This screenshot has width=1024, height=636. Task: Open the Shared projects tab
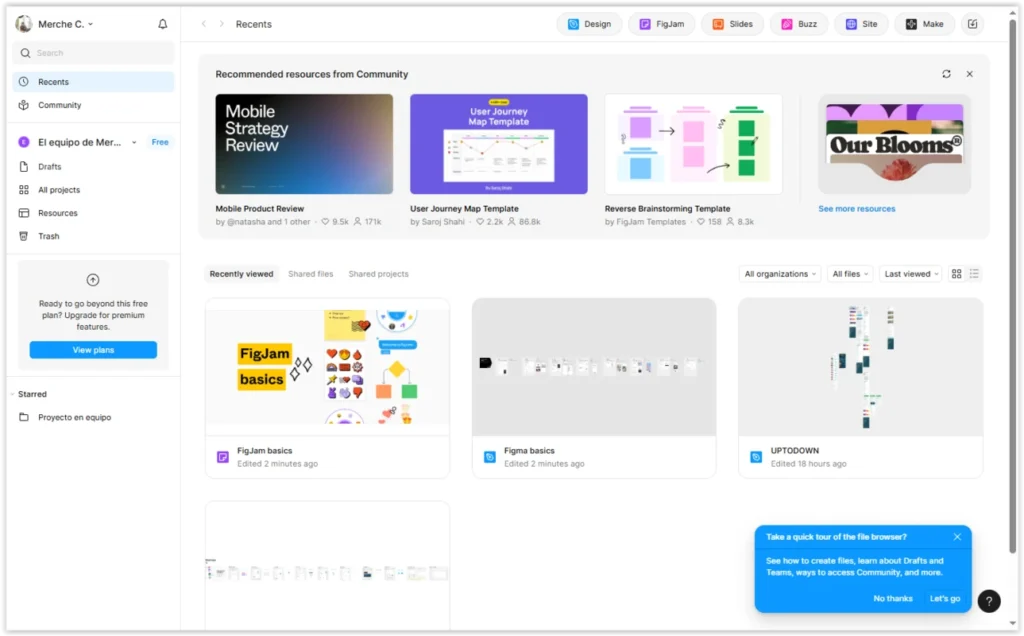pyautogui.click(x=378, y=273)
